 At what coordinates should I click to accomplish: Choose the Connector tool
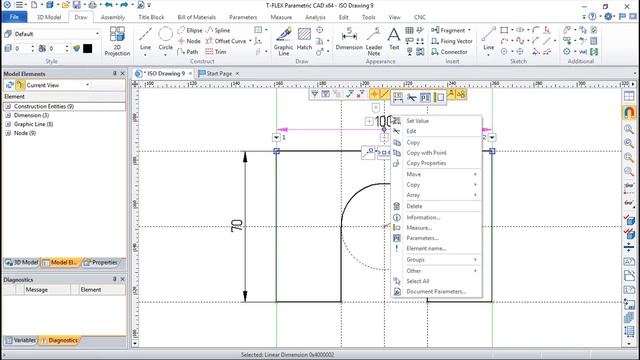pos(449,52)
